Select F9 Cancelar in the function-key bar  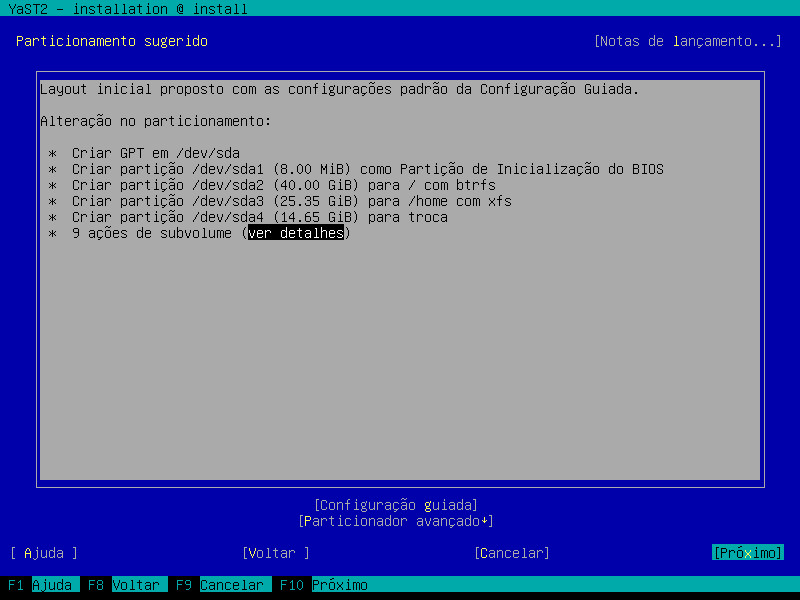pyautogui.click(x=218, y=585)
